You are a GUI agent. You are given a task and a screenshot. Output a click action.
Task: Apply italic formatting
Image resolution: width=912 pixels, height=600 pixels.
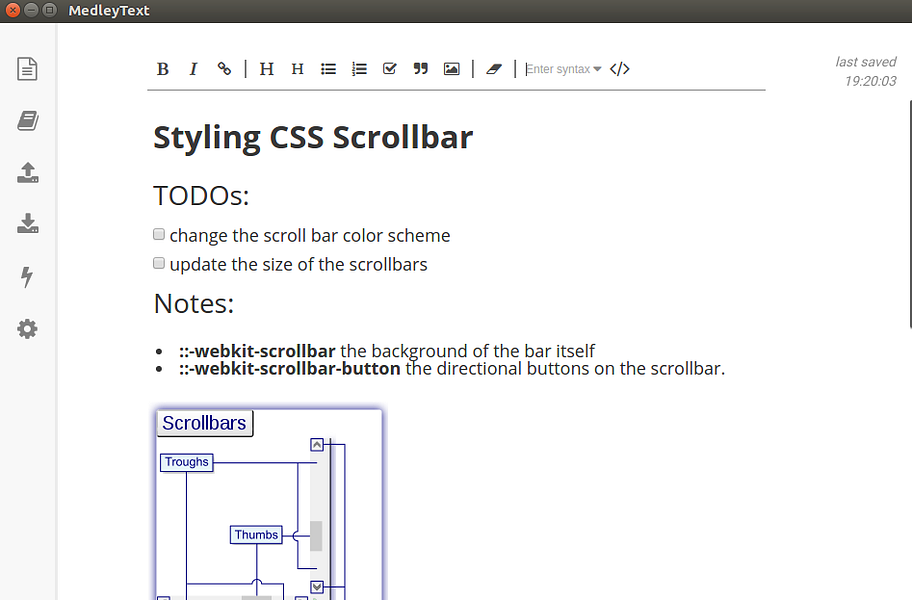[193, 69]
